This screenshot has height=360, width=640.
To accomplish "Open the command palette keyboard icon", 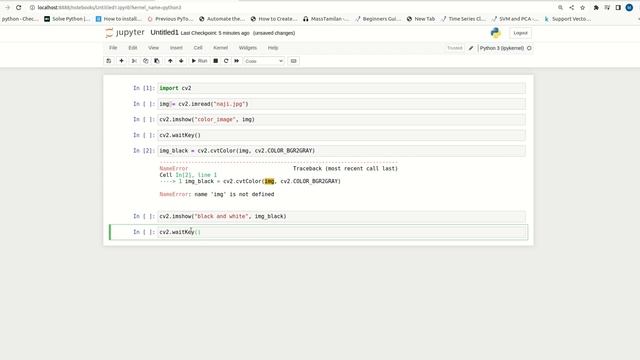I will pos(293,61).
